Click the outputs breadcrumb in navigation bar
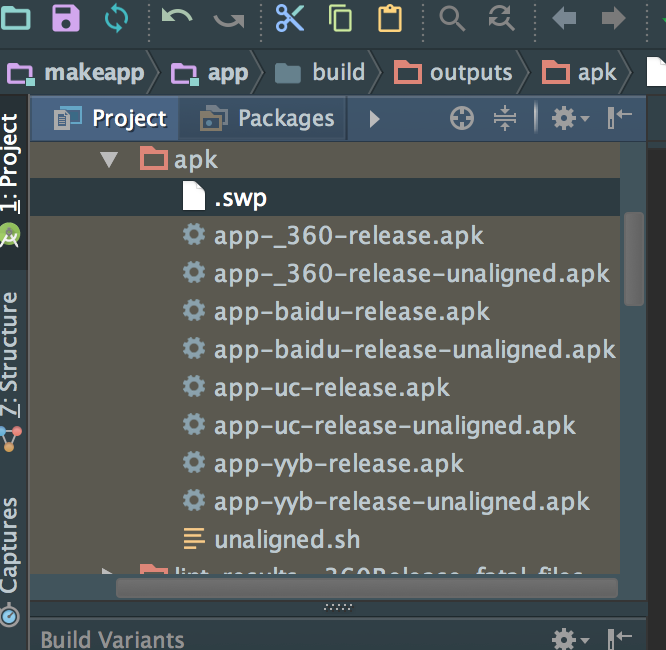This screenshot has height=650, width=666. tap(455, 72)
